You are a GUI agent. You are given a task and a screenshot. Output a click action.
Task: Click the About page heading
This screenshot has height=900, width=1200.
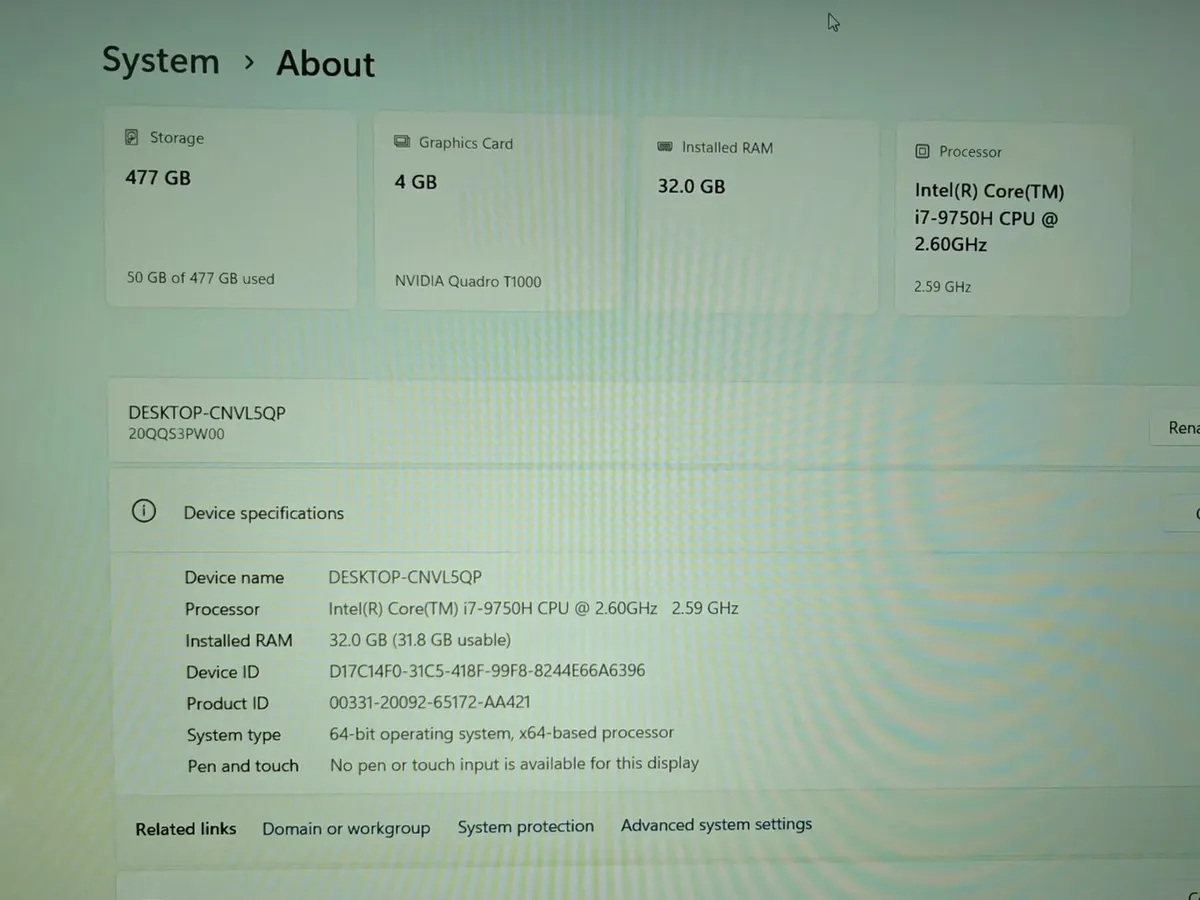325,63
